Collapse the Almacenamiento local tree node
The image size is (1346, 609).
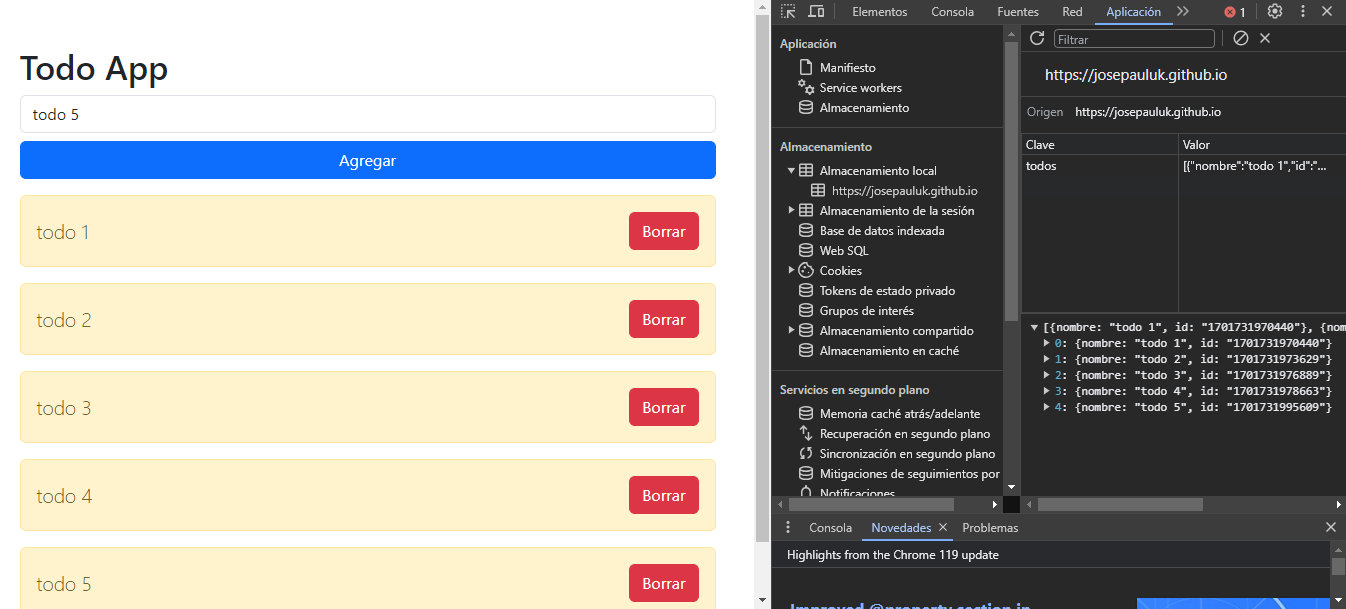click(791, 171)
